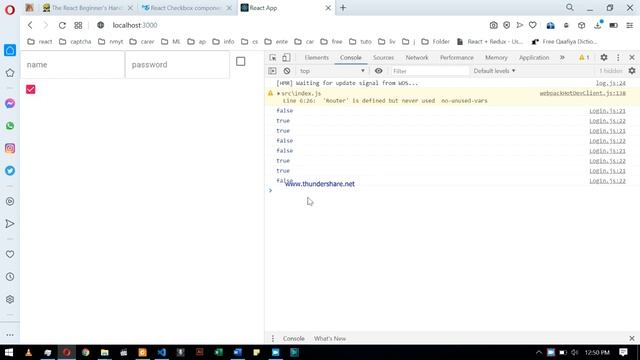Open Default levels dropdown
This screenshot has height=360, width=640.
point(494,71)
